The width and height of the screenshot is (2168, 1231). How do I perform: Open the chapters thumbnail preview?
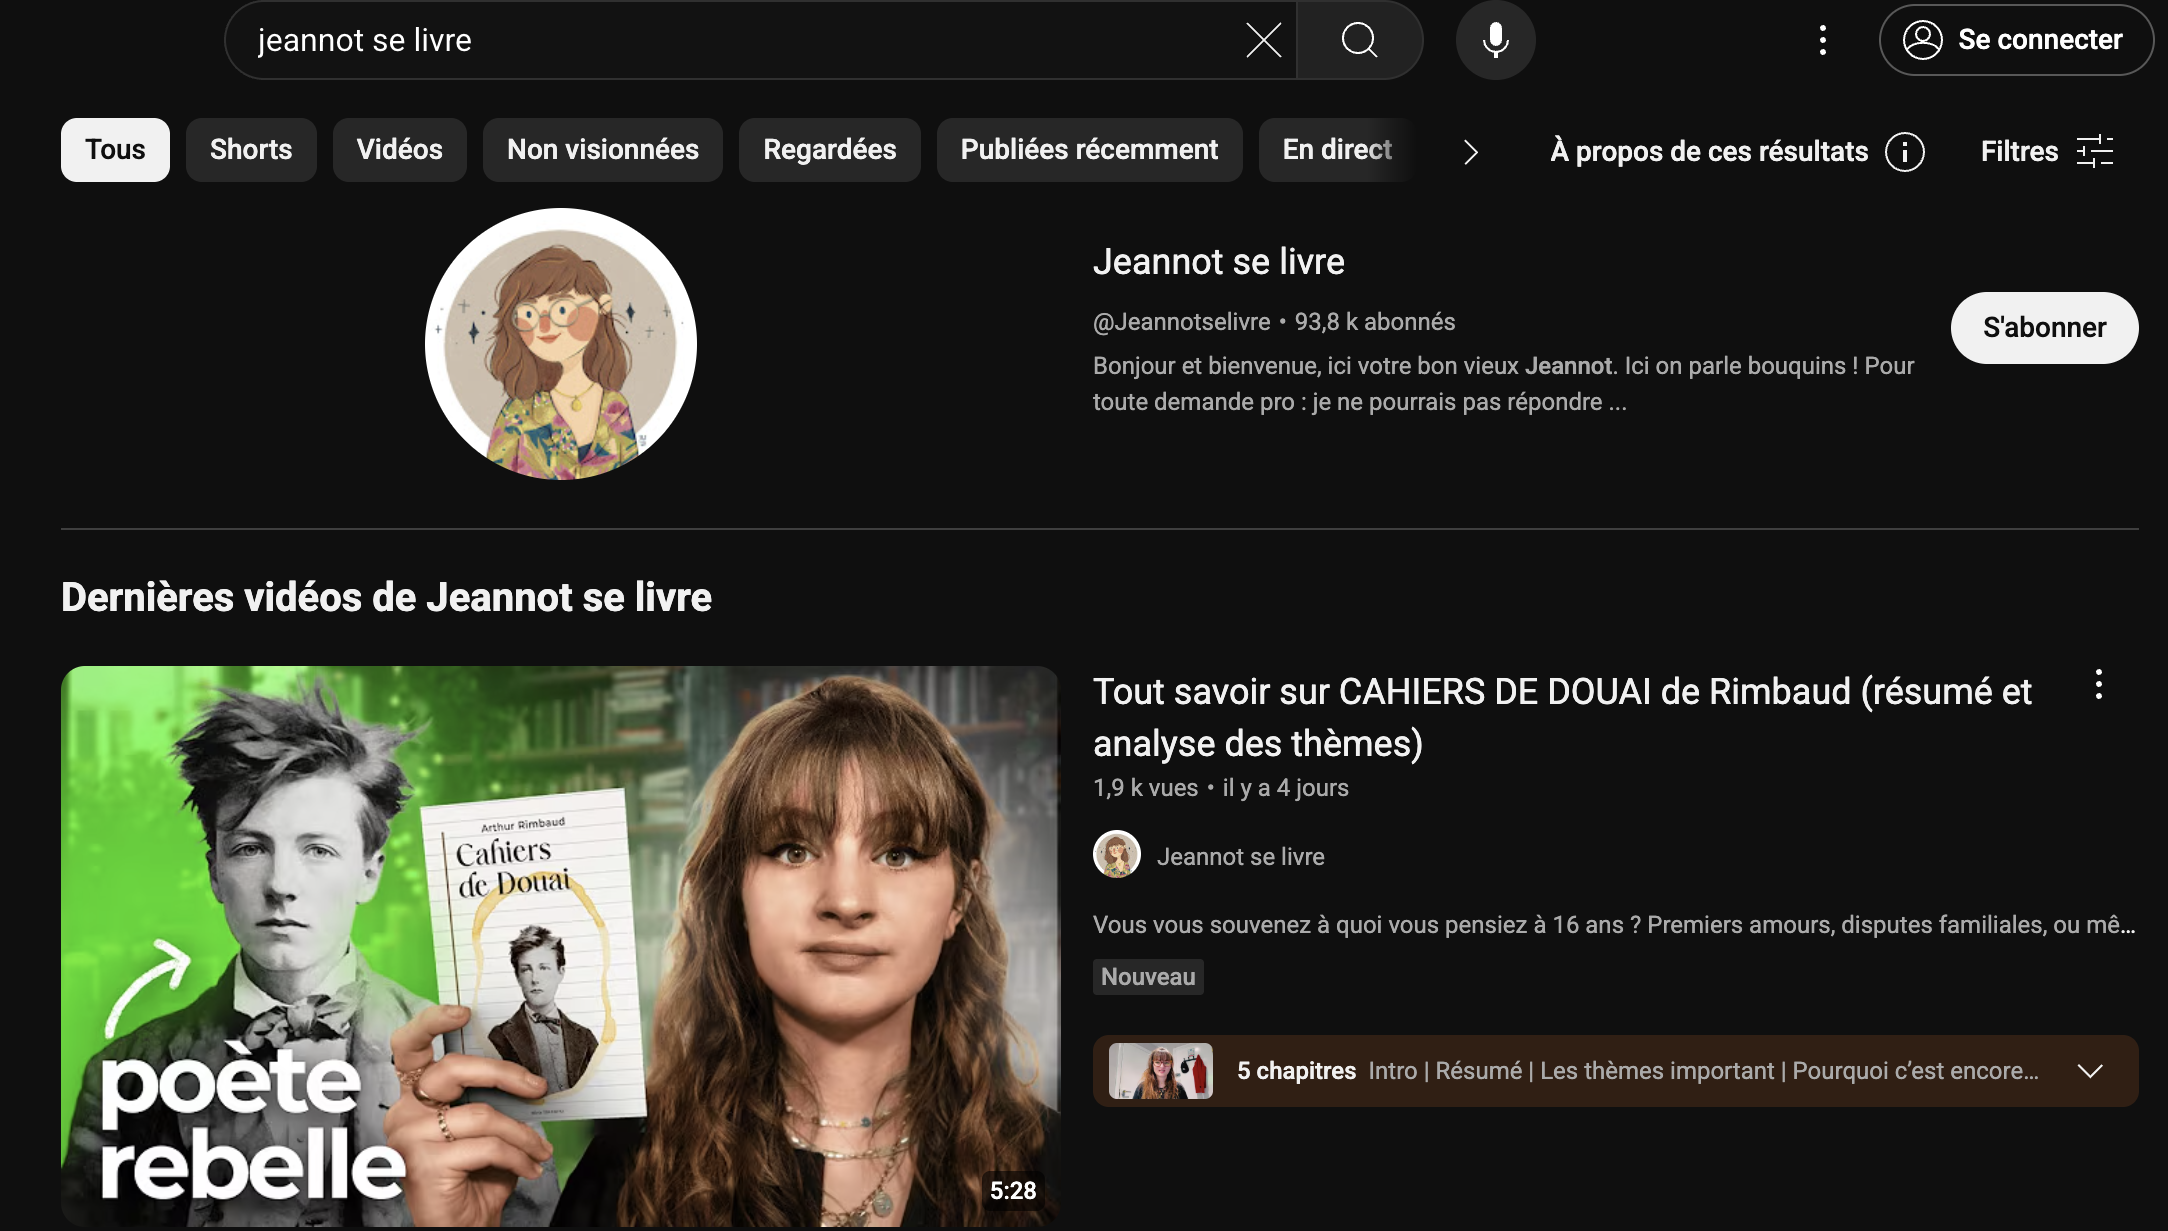(1160, 1071)
